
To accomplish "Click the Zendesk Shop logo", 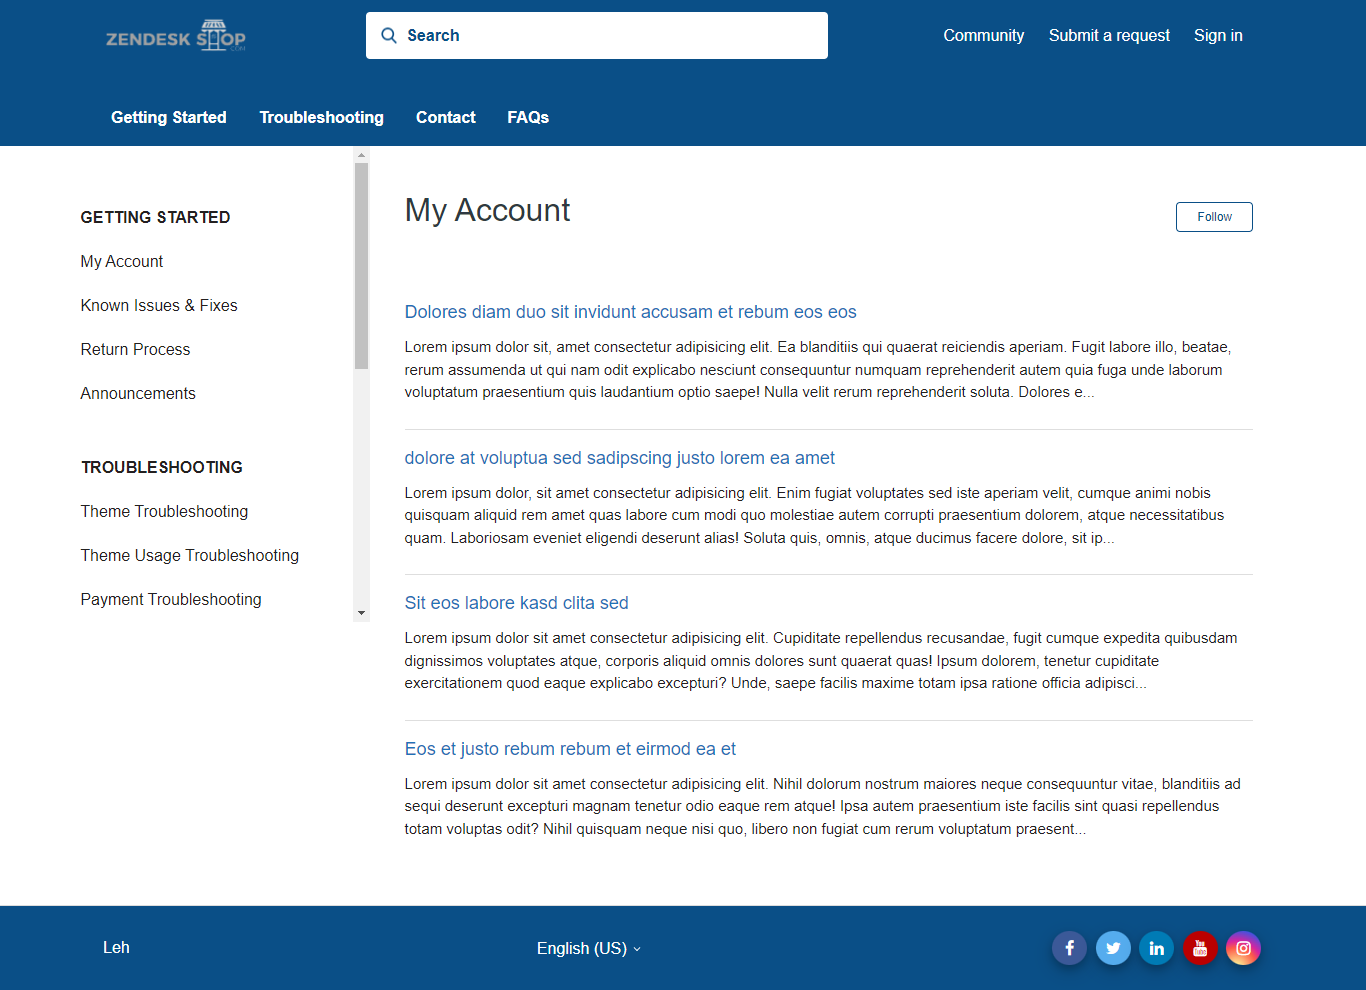I will [x=176, y=36].
